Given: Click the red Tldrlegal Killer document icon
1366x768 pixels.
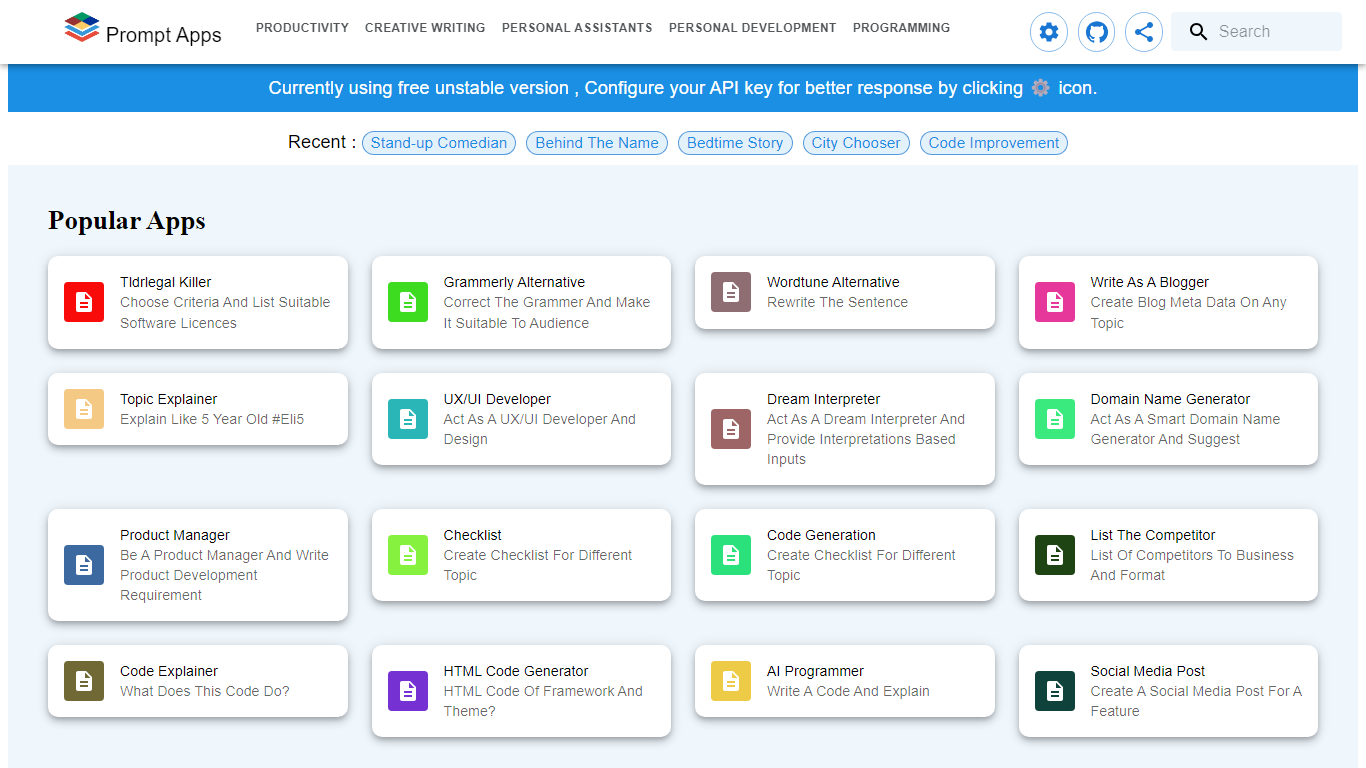Looking at the screenshot, I should click(84, 302).
